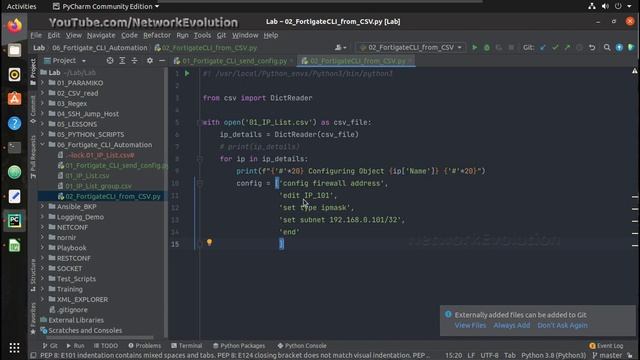
Task: Click the select opened file target icon
Action: (x=110, y=60)
